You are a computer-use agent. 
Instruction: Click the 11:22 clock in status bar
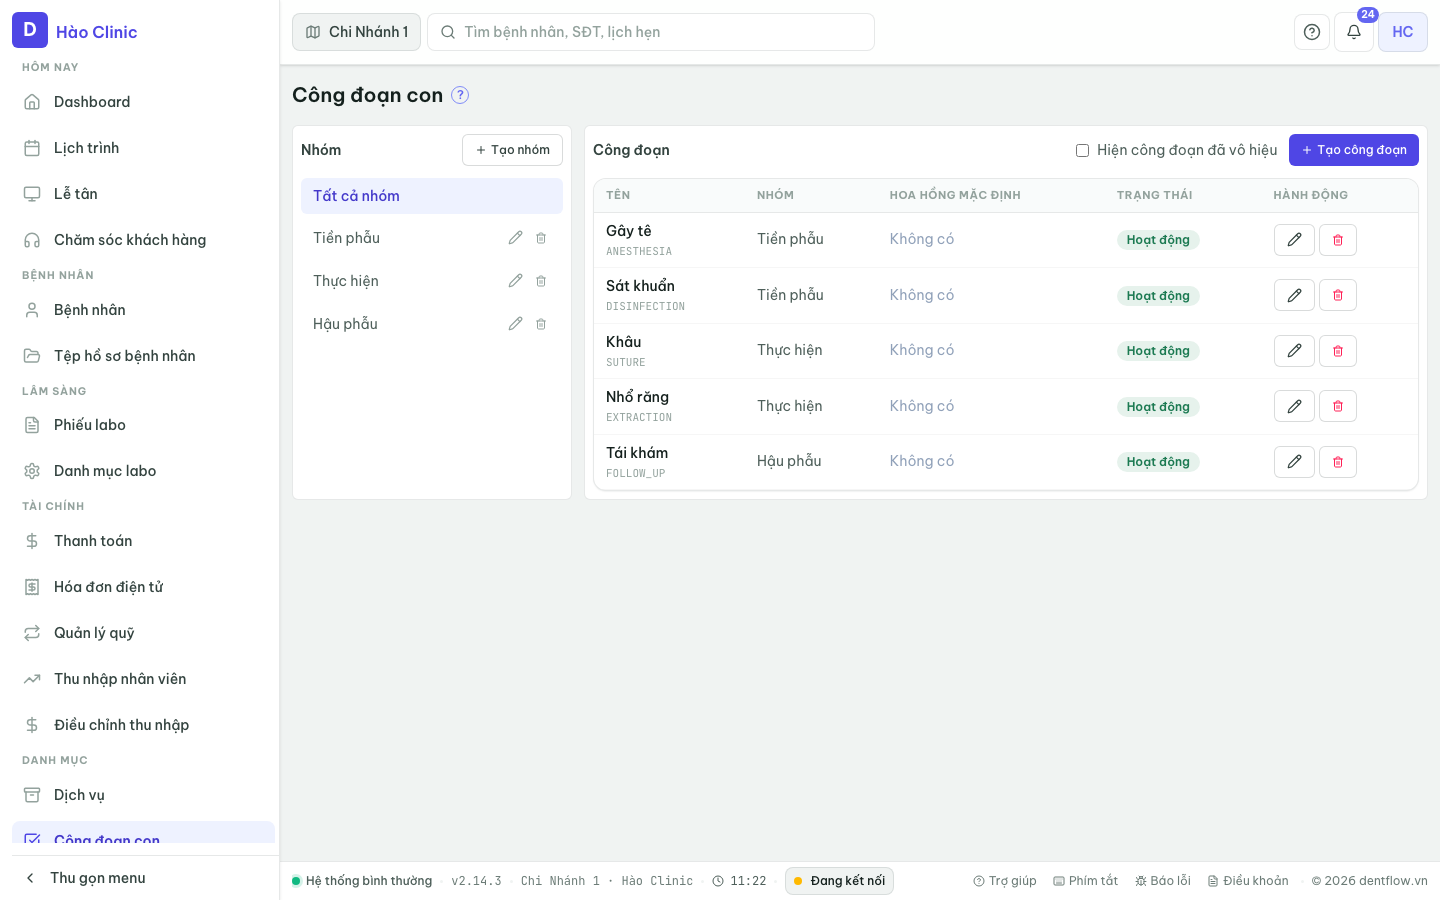(x=739, y=881)
